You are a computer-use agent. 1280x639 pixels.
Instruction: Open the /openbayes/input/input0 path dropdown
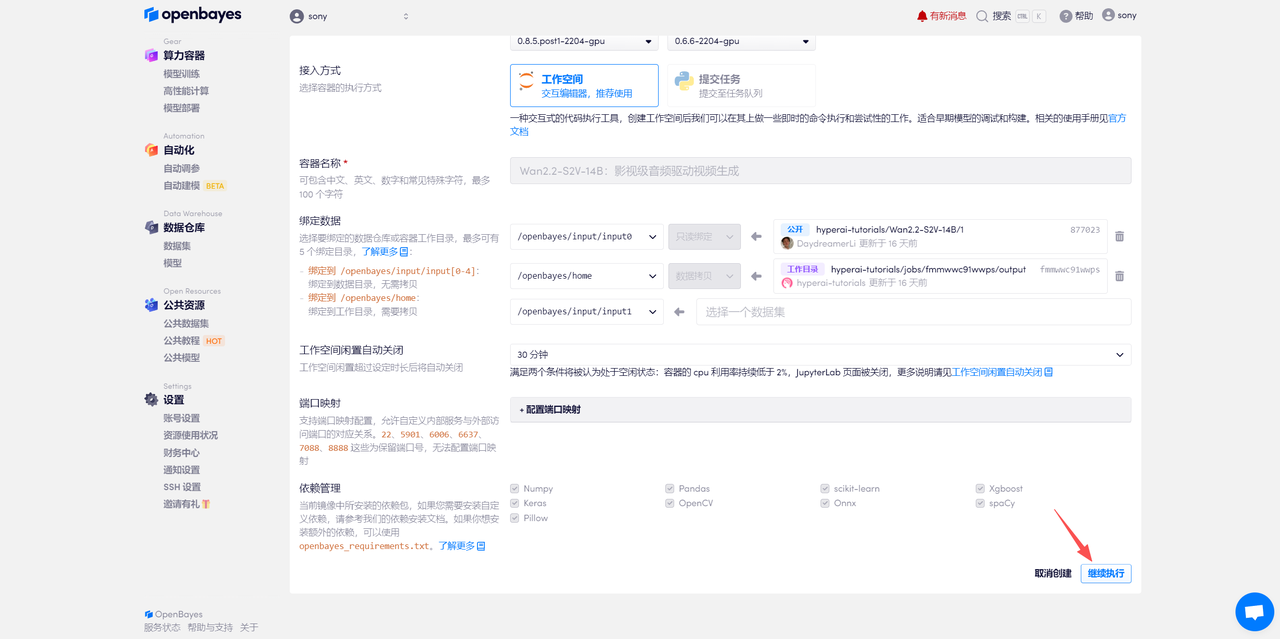(x=586, y=237)
